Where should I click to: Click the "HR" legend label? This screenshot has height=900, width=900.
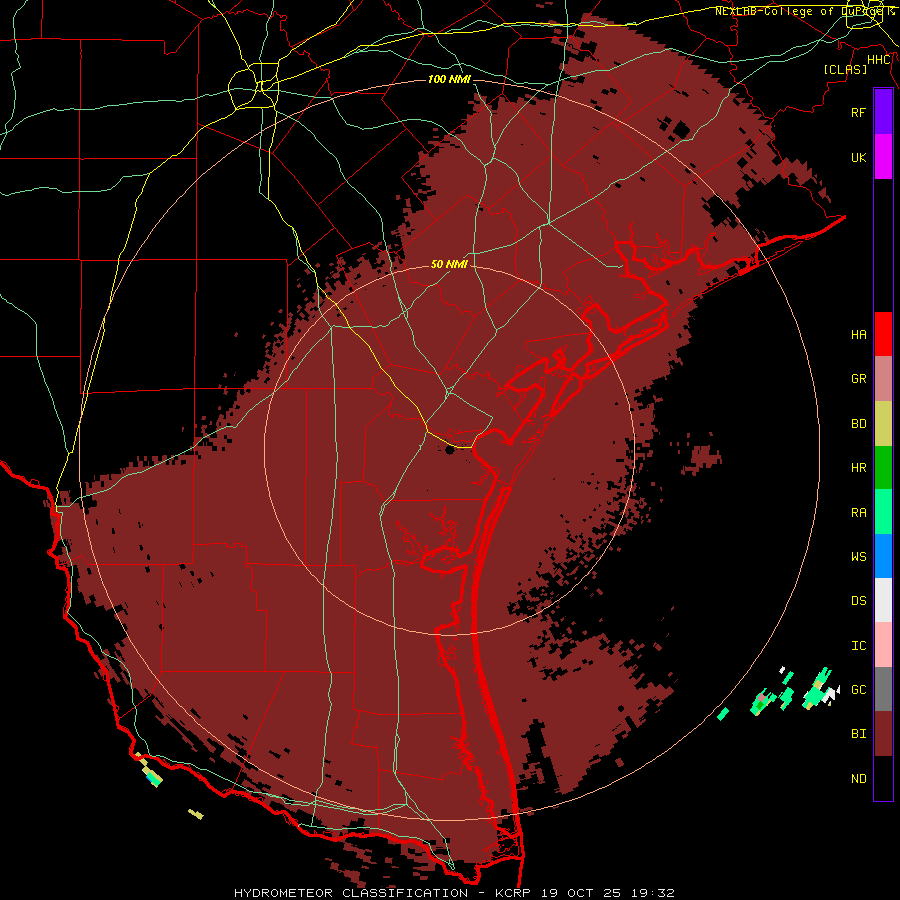[x=858, y=468]
